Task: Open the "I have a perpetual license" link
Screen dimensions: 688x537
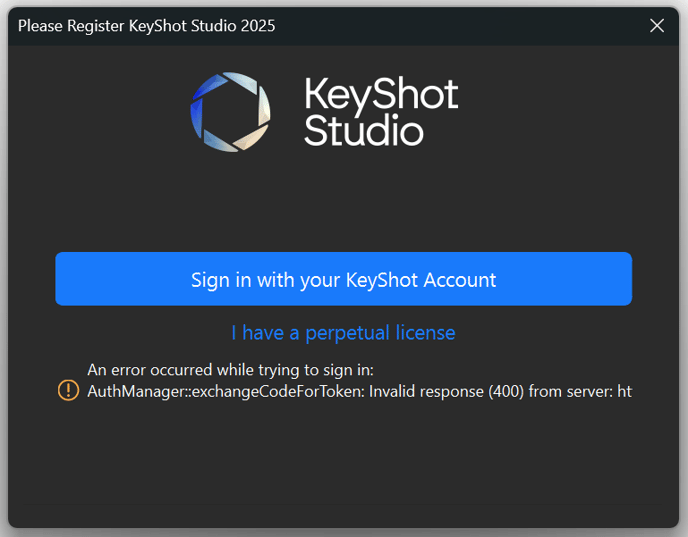Action: (x=343, y=333)
